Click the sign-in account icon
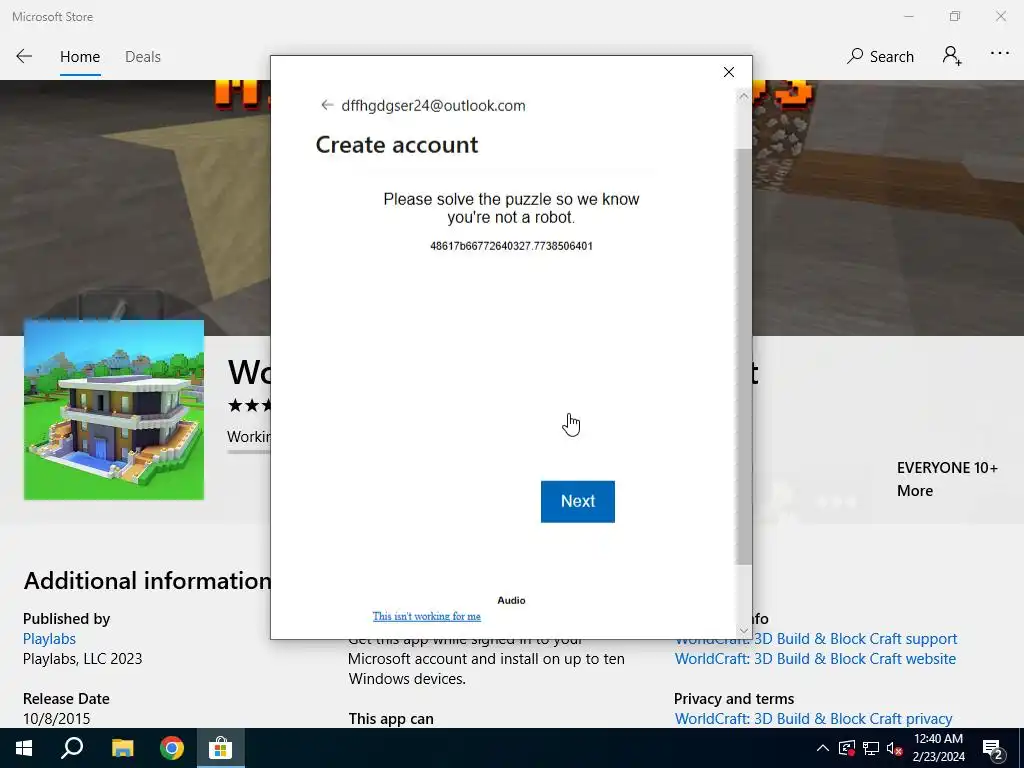This screenshot has height=768, width=1024. (x=952, y=56)
